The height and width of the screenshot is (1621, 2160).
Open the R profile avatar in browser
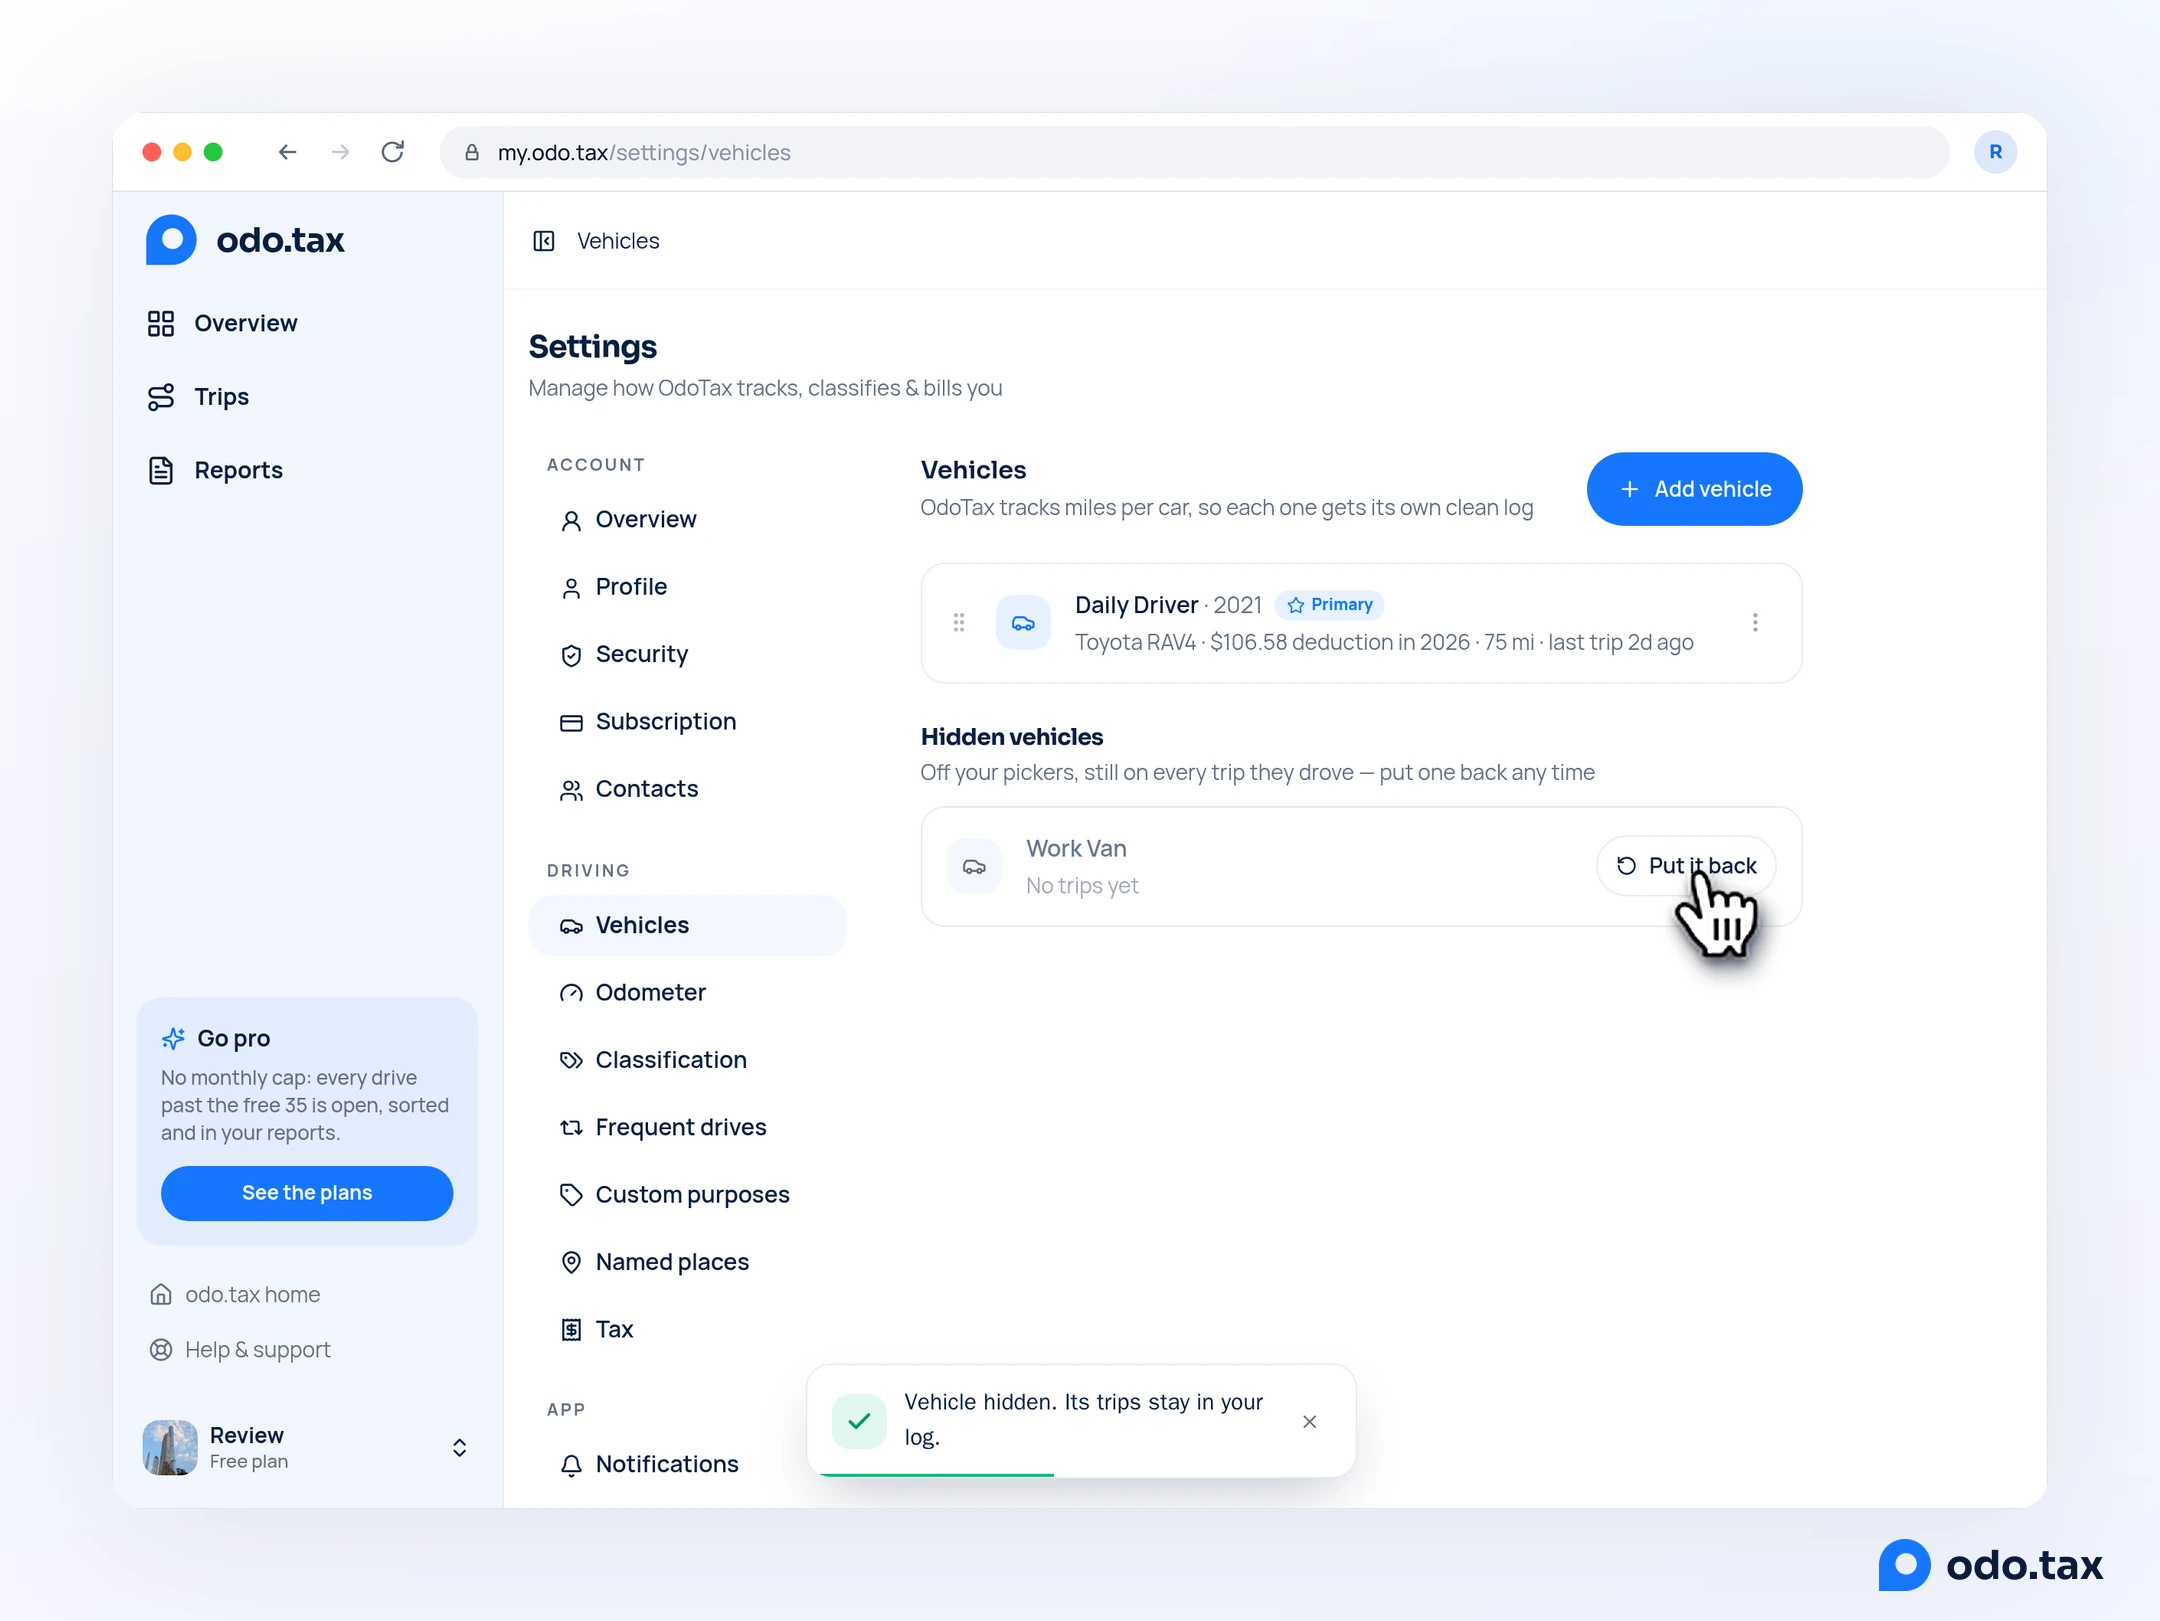click(x=1995, y=152)
